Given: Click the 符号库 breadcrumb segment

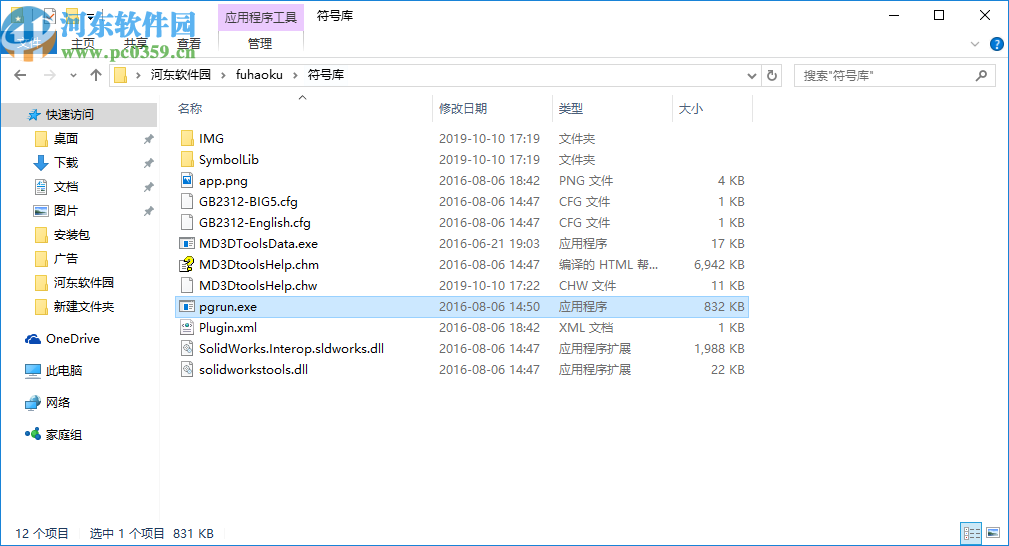Looking at the screenshot, I should [326, 75].
